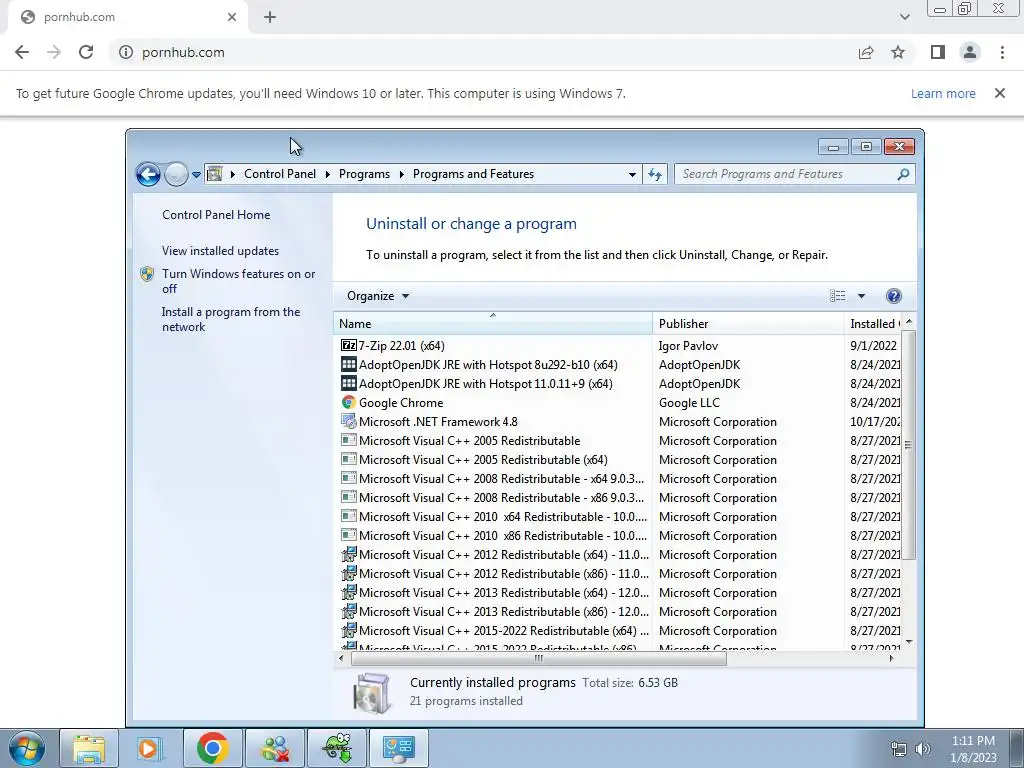Click Igor Pavlov publisher cell
The image size is (1024, 768).
[688, 345]
